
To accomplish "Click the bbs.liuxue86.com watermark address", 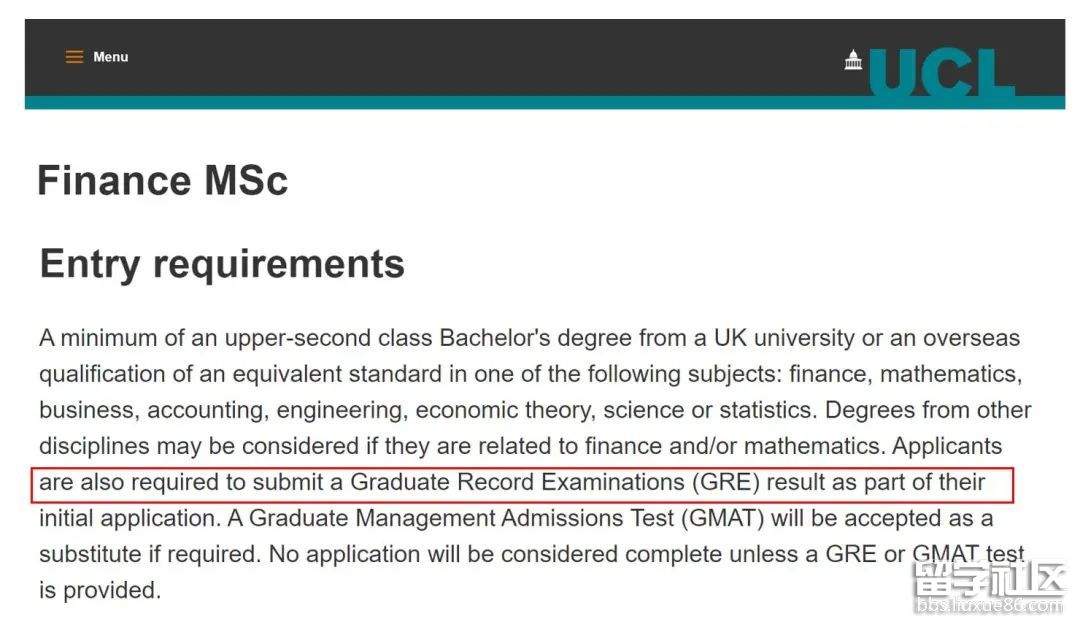I will pos(989,606).
